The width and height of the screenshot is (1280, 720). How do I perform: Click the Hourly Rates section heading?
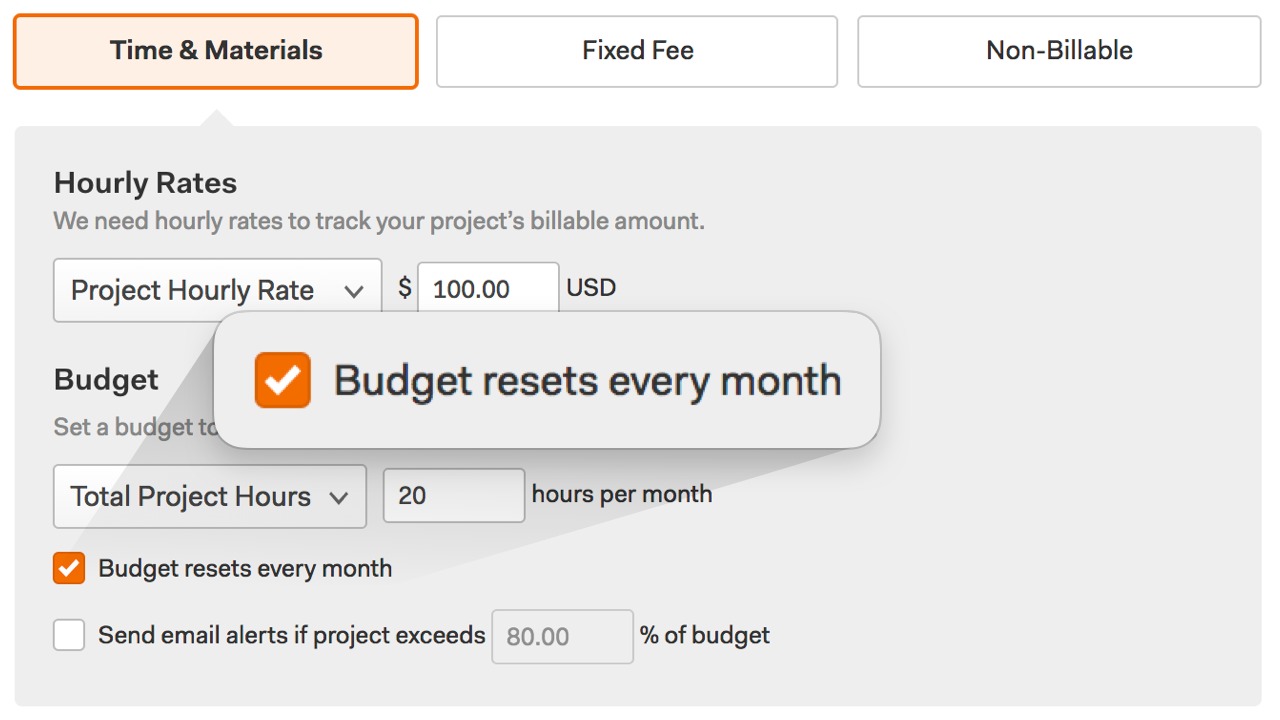(144, 183)
